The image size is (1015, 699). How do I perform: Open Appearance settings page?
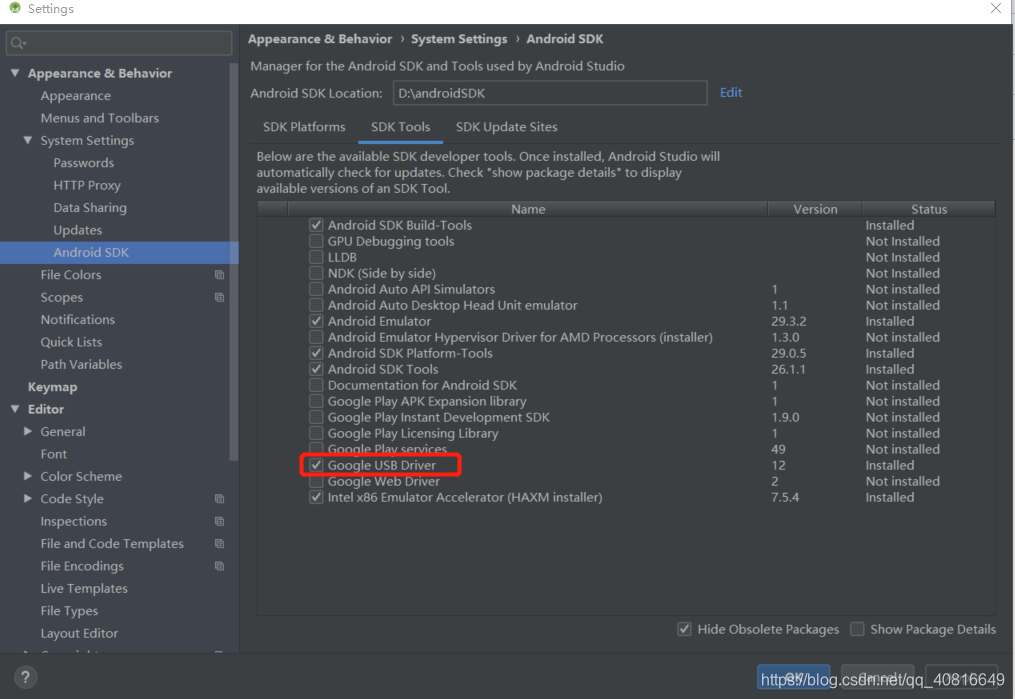(x=76, y=96)
